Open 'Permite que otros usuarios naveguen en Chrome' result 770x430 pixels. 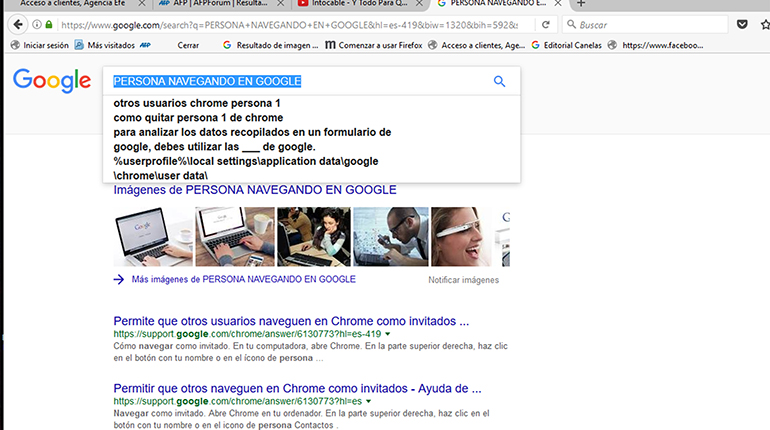(291, 321)
